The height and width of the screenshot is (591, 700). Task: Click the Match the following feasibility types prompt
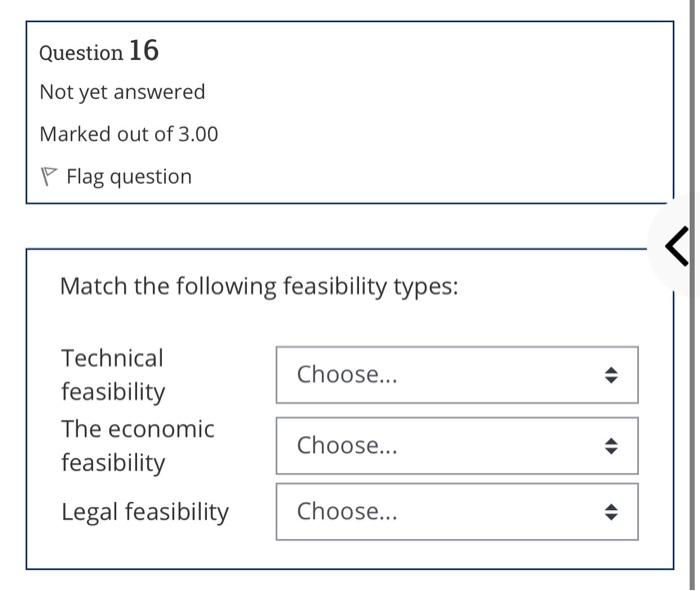pos(259,287)
